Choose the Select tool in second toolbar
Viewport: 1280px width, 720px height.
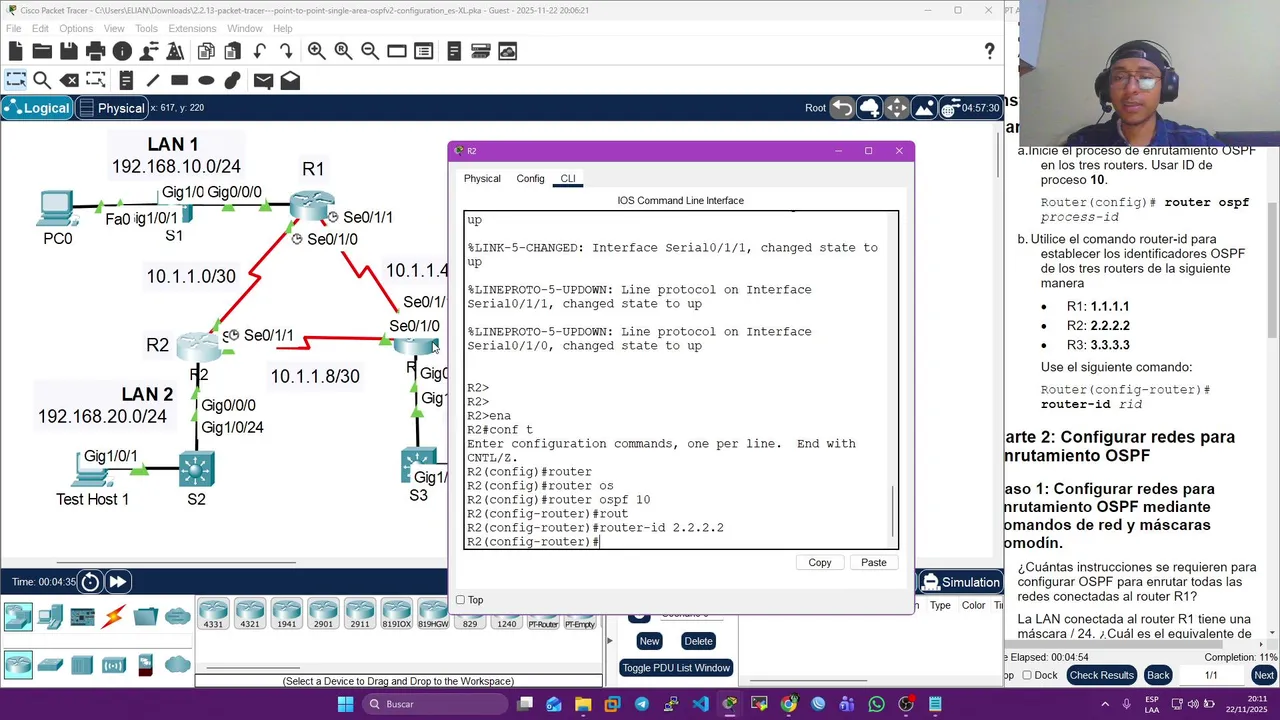tap(15, 80)
